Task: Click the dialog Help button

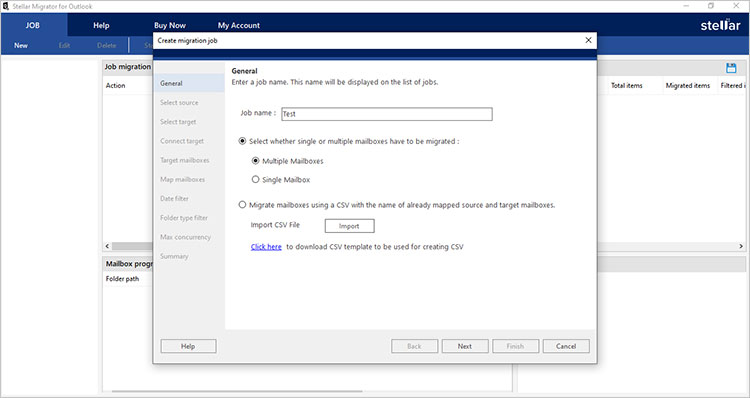Action: [188, 346]
